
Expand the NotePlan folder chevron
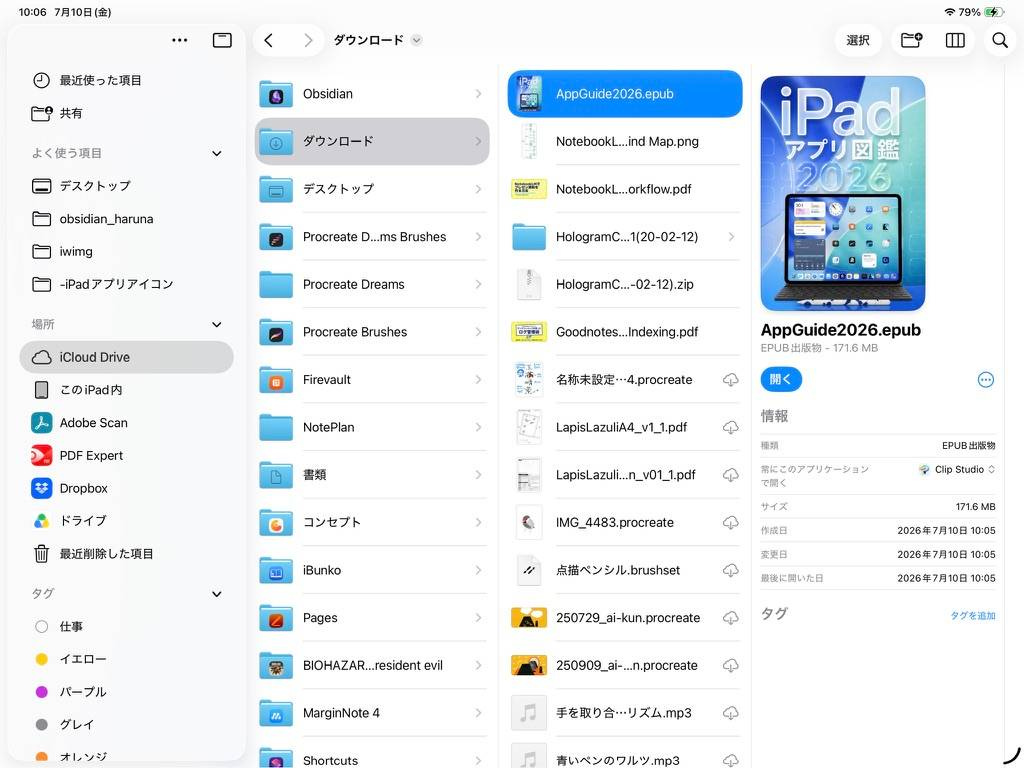[x=479, y=427]
